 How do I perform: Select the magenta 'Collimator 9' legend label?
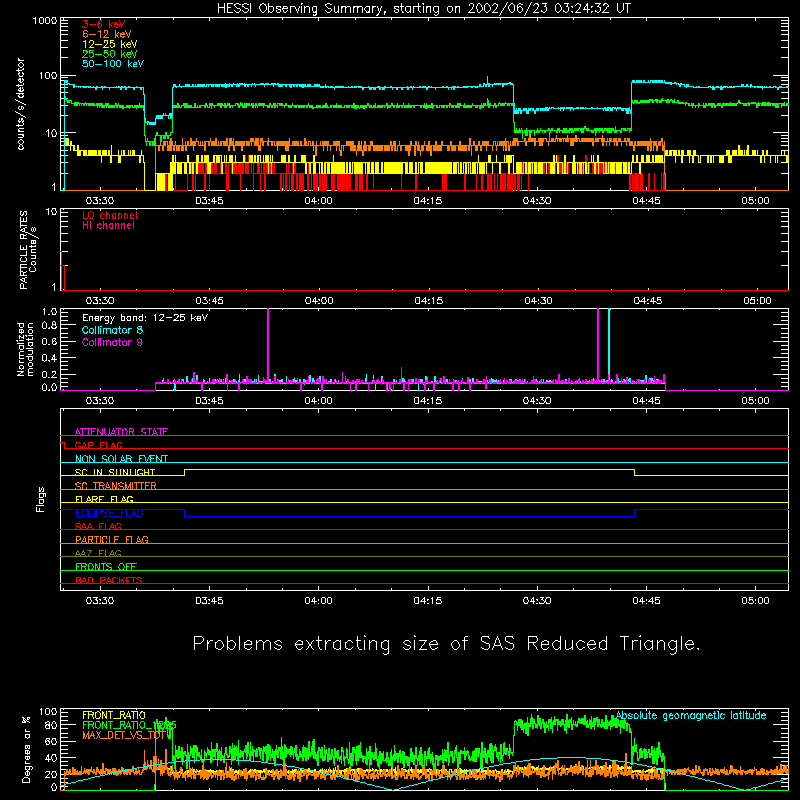(112, 342)
